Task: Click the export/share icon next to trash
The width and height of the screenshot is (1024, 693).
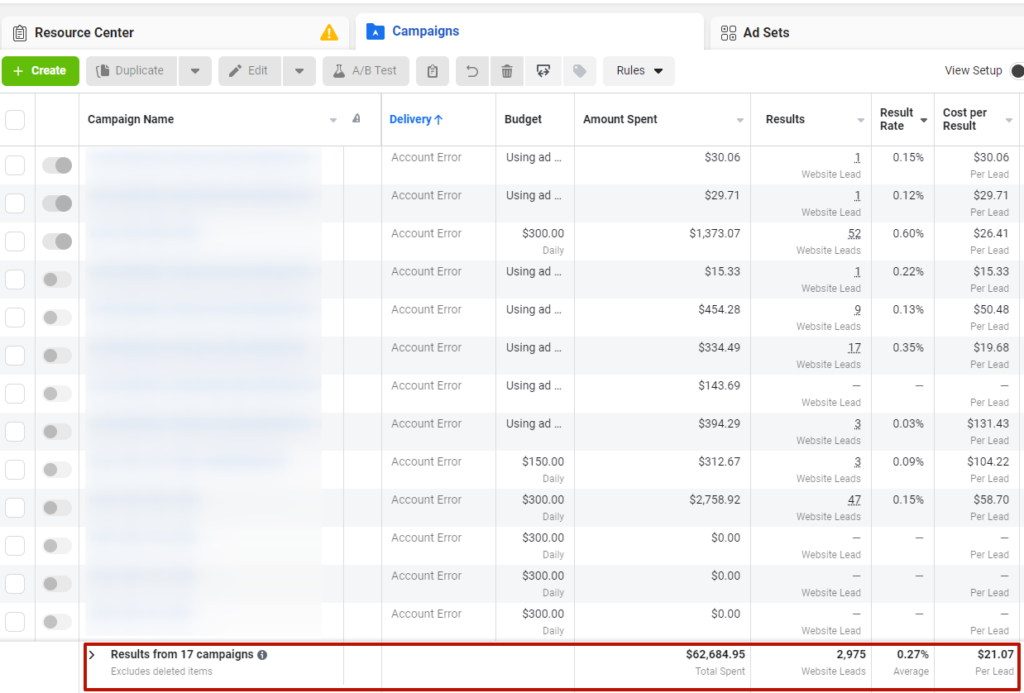Action: coord(543,71)
